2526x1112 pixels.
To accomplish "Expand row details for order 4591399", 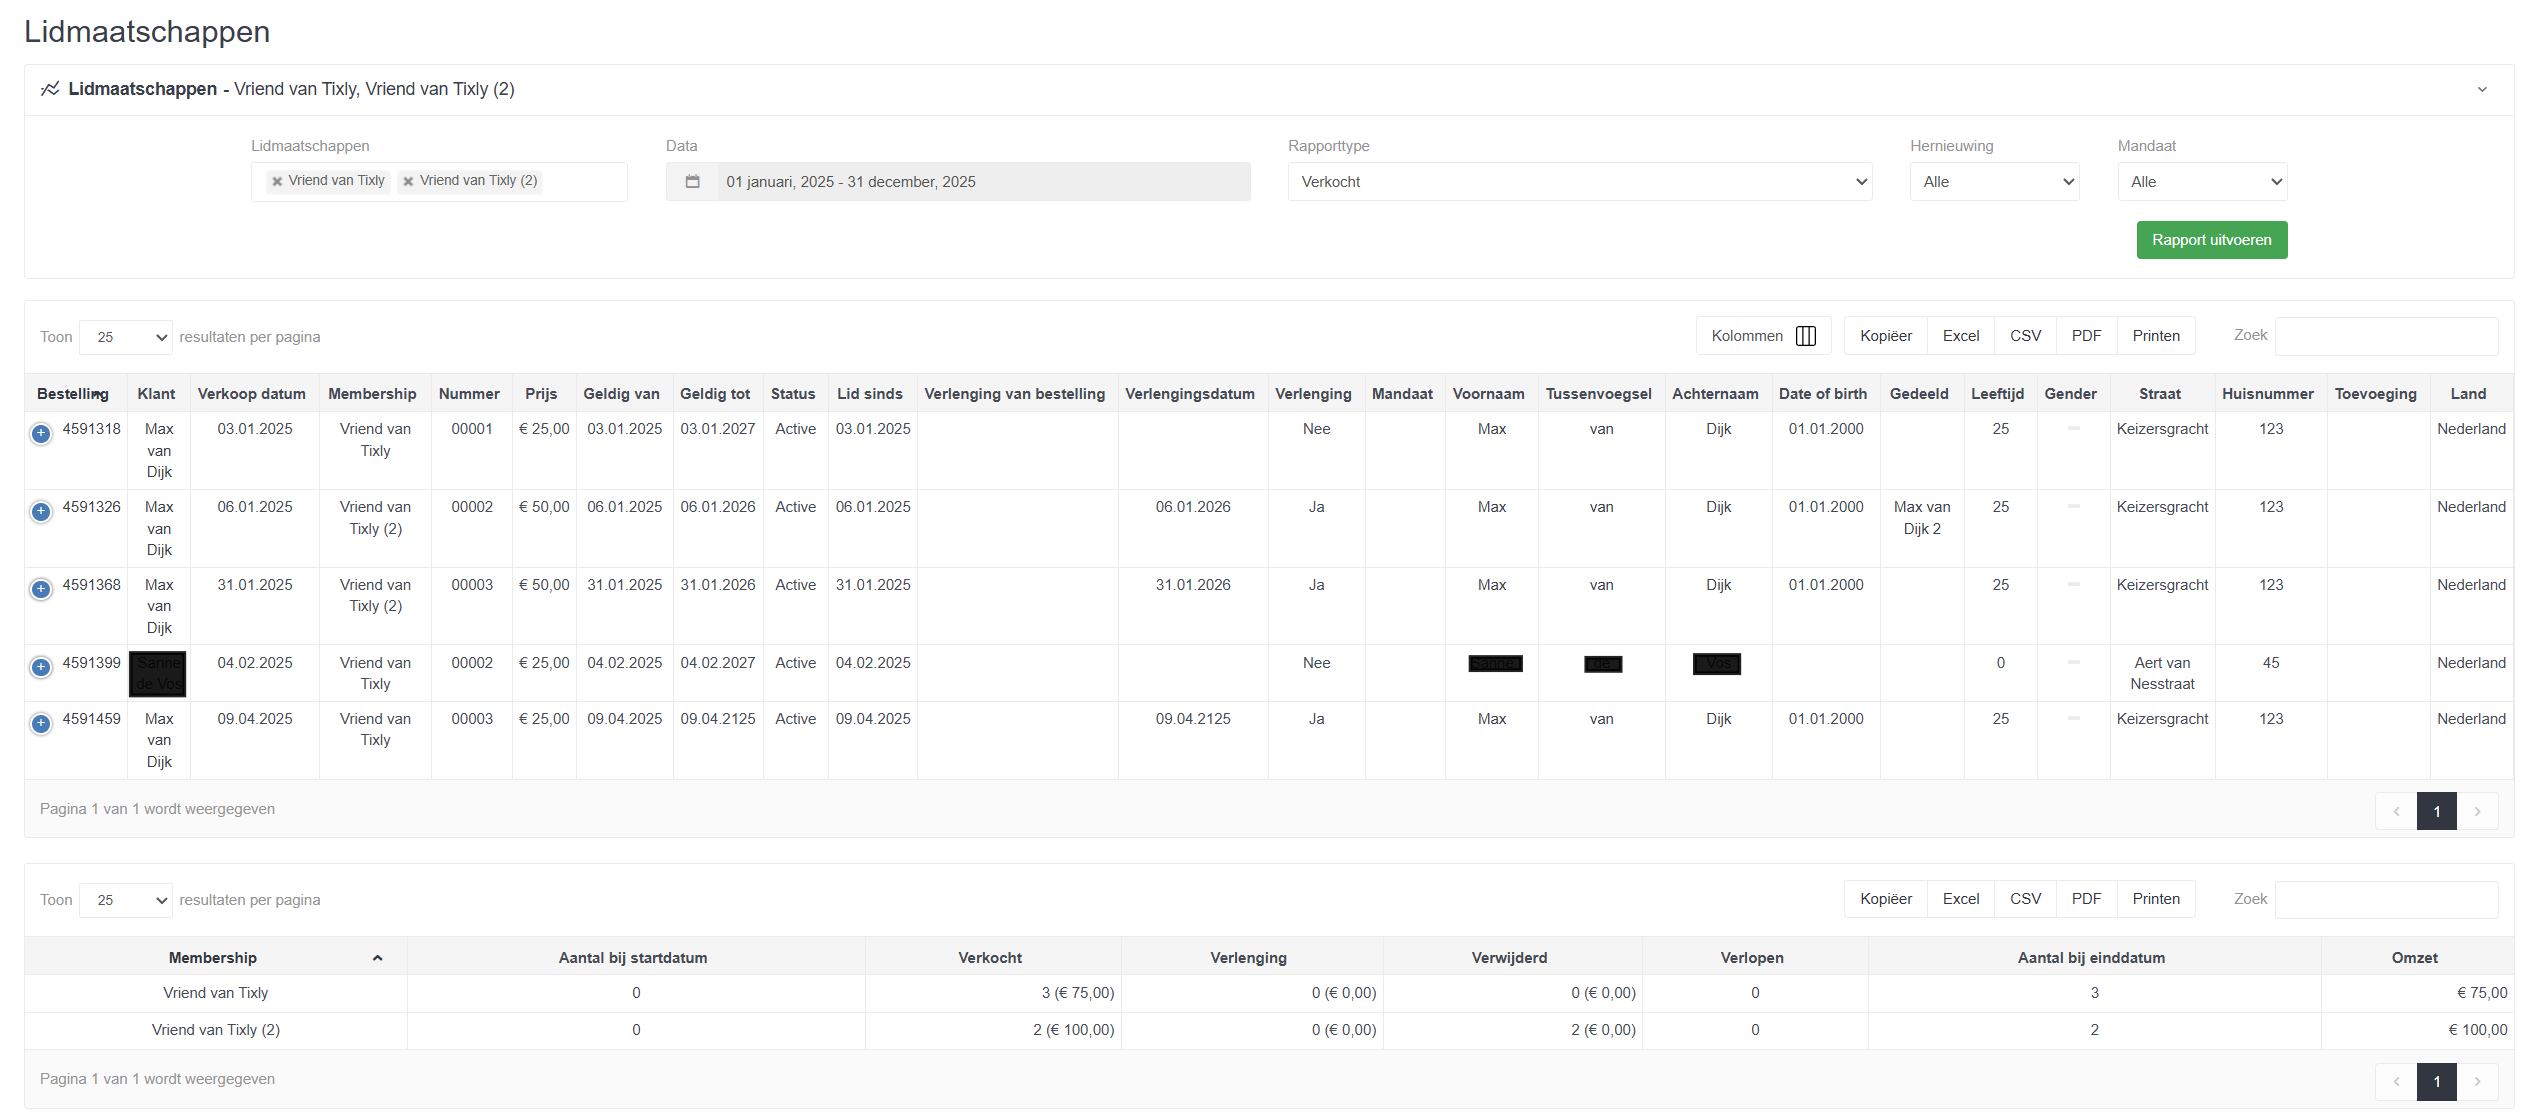I will 41,667.
